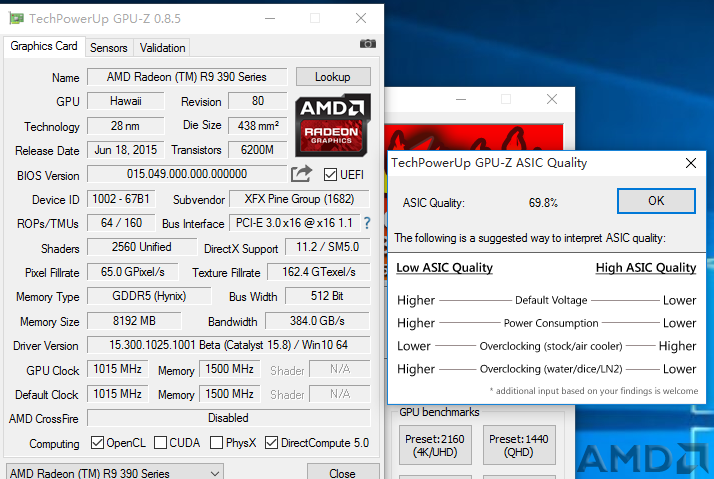This screenshot has height=479, width=714.
Task: Switch to the Sensors tab
Action: point(109,48)
